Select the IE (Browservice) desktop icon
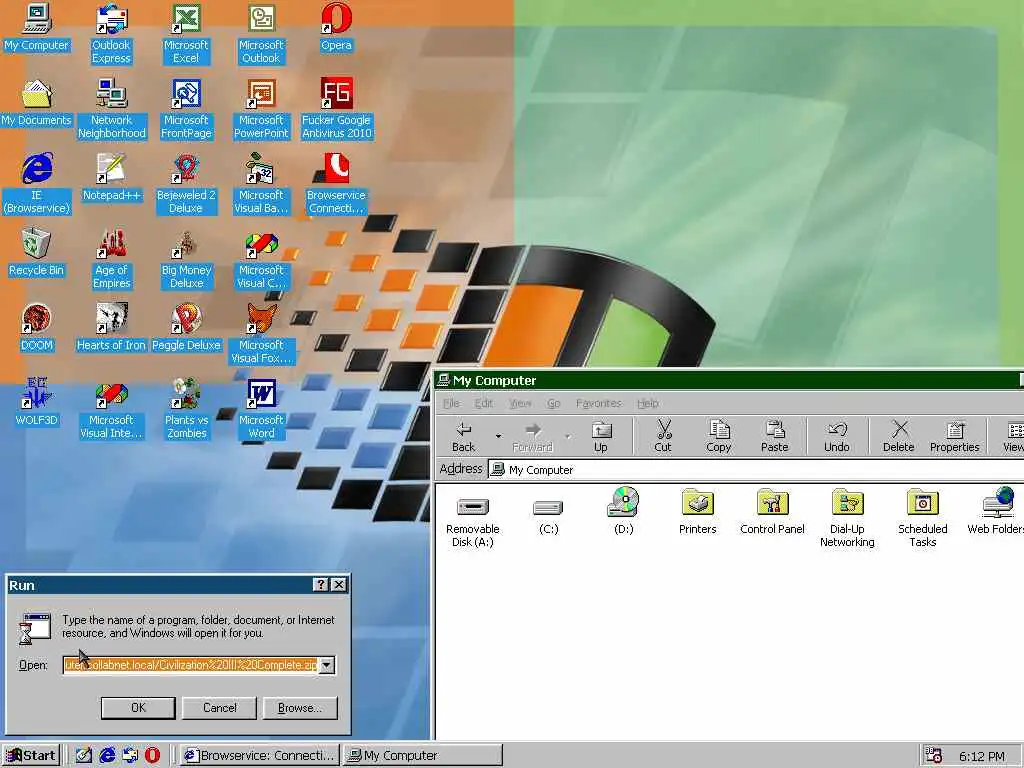Viewport: 1024px width, 768px height. coord(36,184)
